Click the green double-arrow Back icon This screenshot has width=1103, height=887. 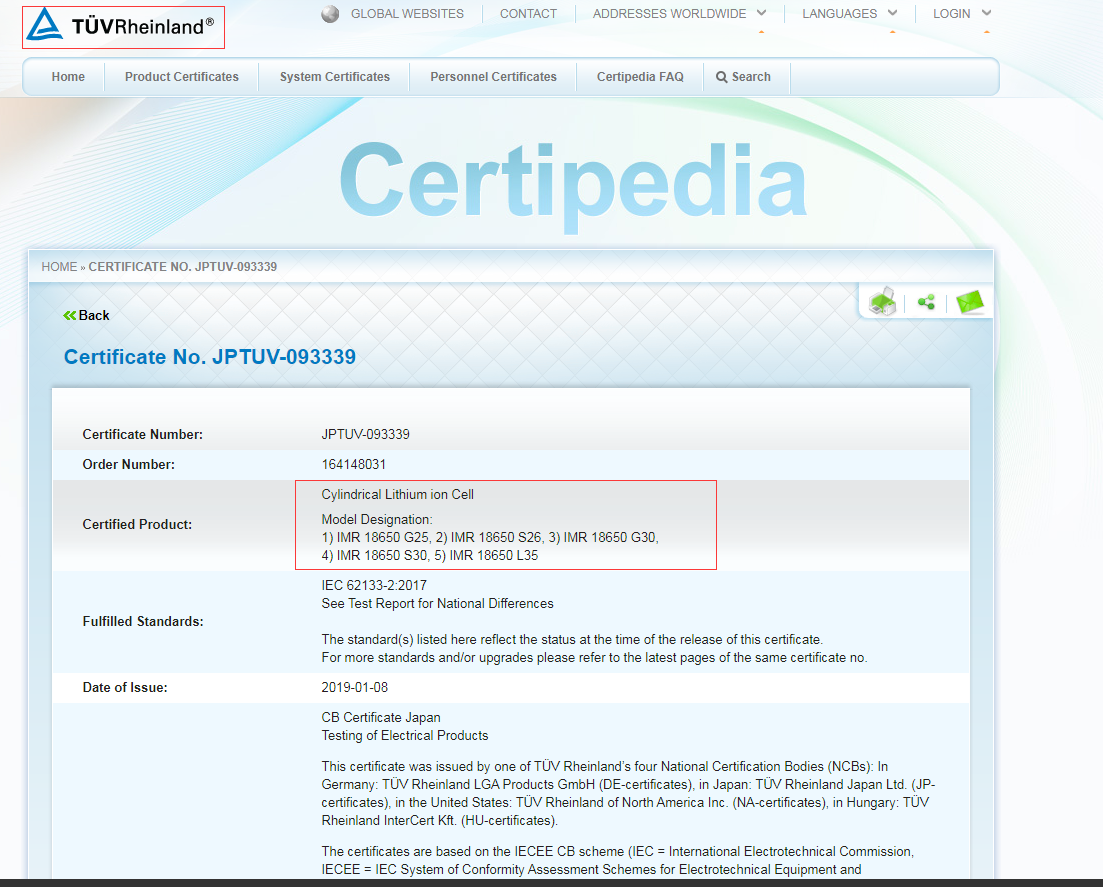click(70, 316)
